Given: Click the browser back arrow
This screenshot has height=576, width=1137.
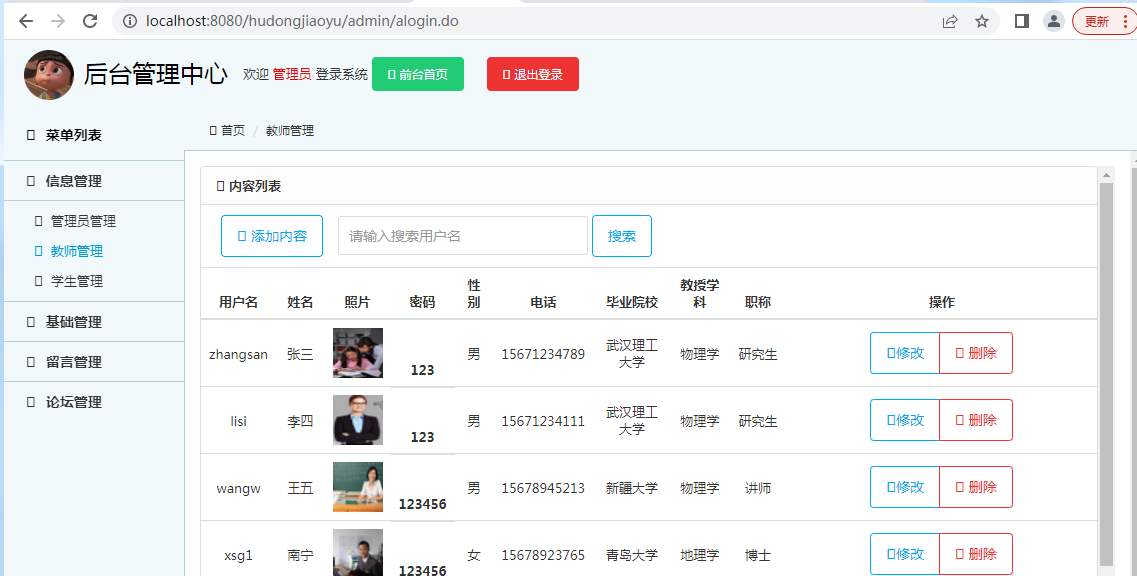Looking at the screenshot, I should [26, 21].
